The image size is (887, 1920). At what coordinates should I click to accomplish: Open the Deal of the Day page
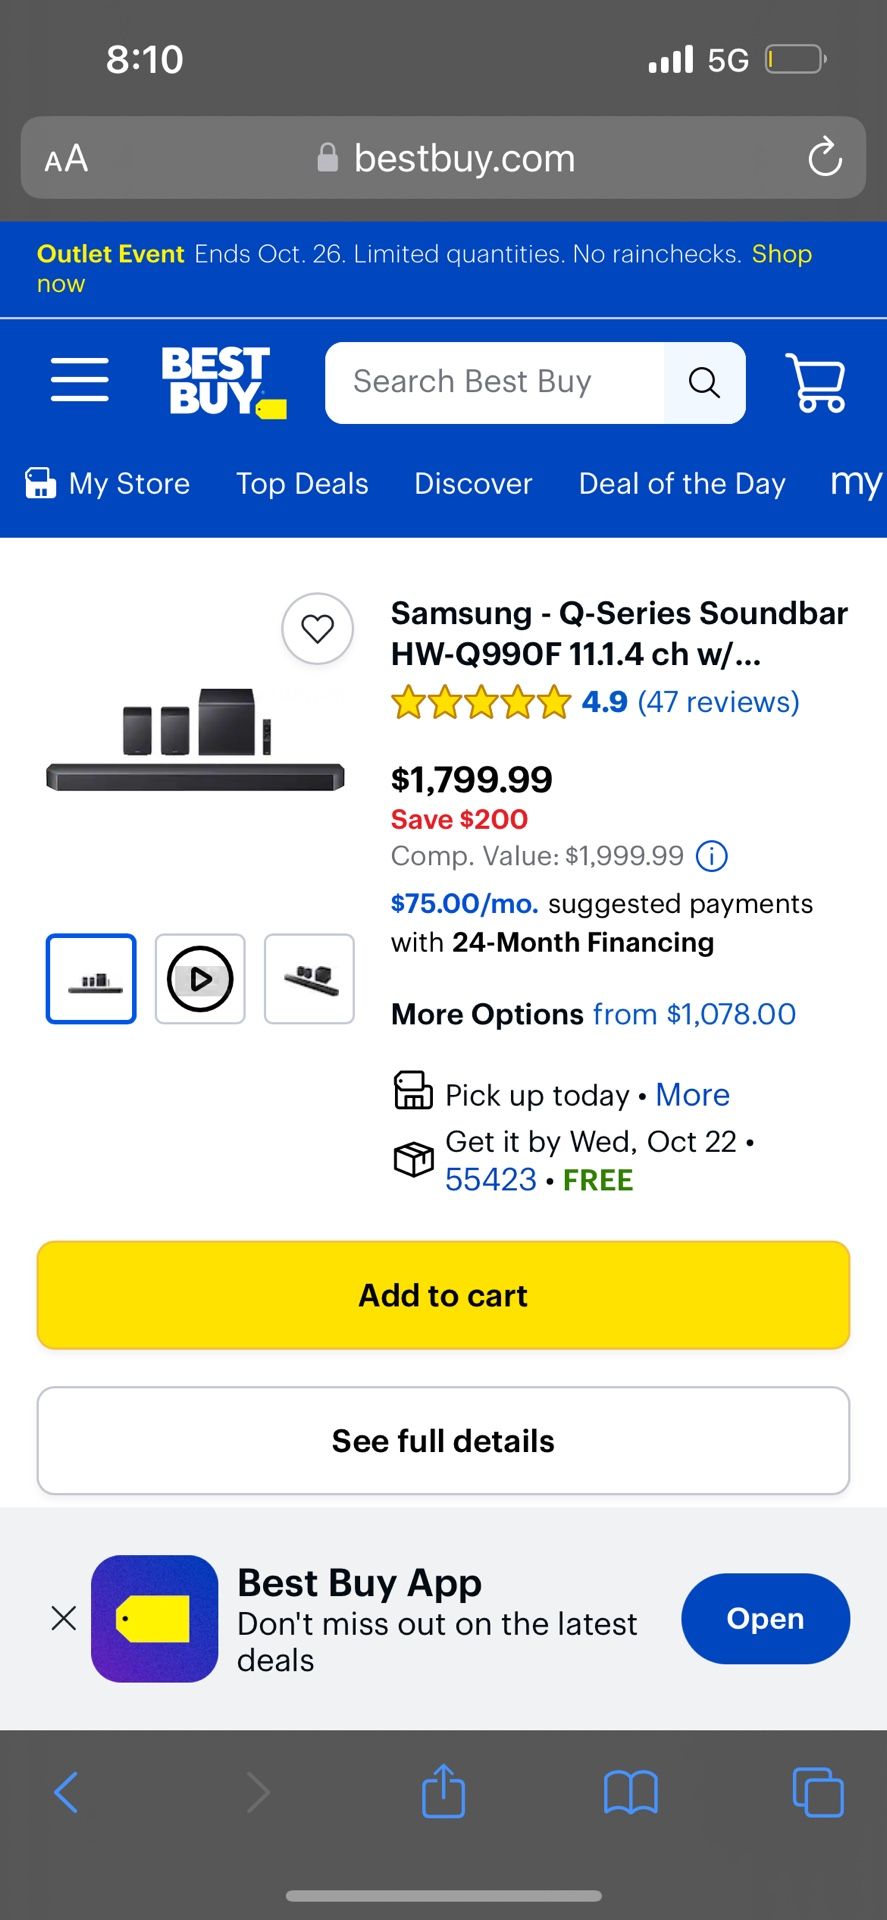(x=681, y=483)
